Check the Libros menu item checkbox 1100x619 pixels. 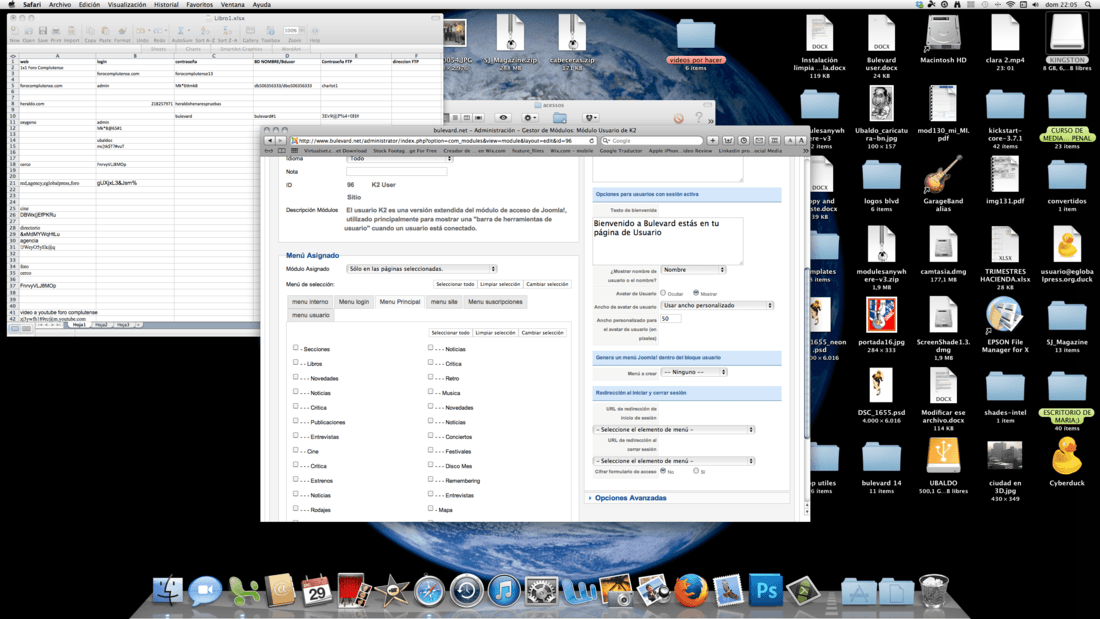(x=295, y=362)
